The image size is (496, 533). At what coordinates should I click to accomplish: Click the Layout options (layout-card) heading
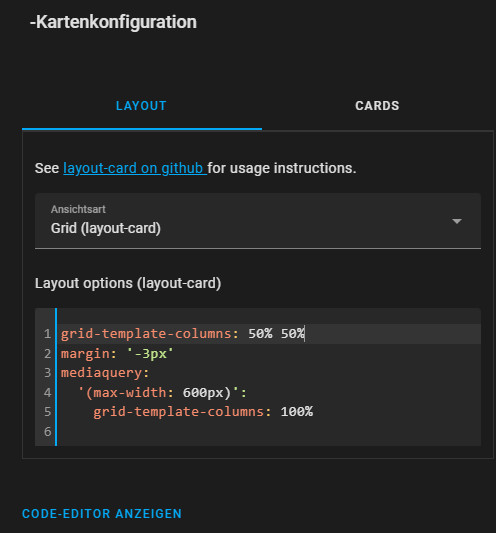click(x=128, y=283)
